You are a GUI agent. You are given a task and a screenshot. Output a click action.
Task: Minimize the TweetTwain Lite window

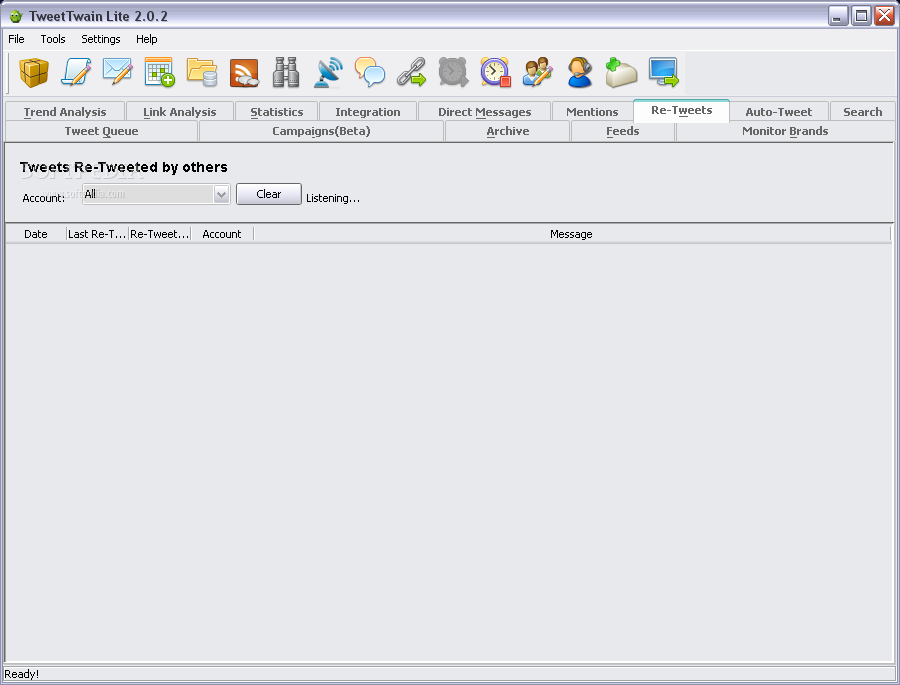coord(838,16)
